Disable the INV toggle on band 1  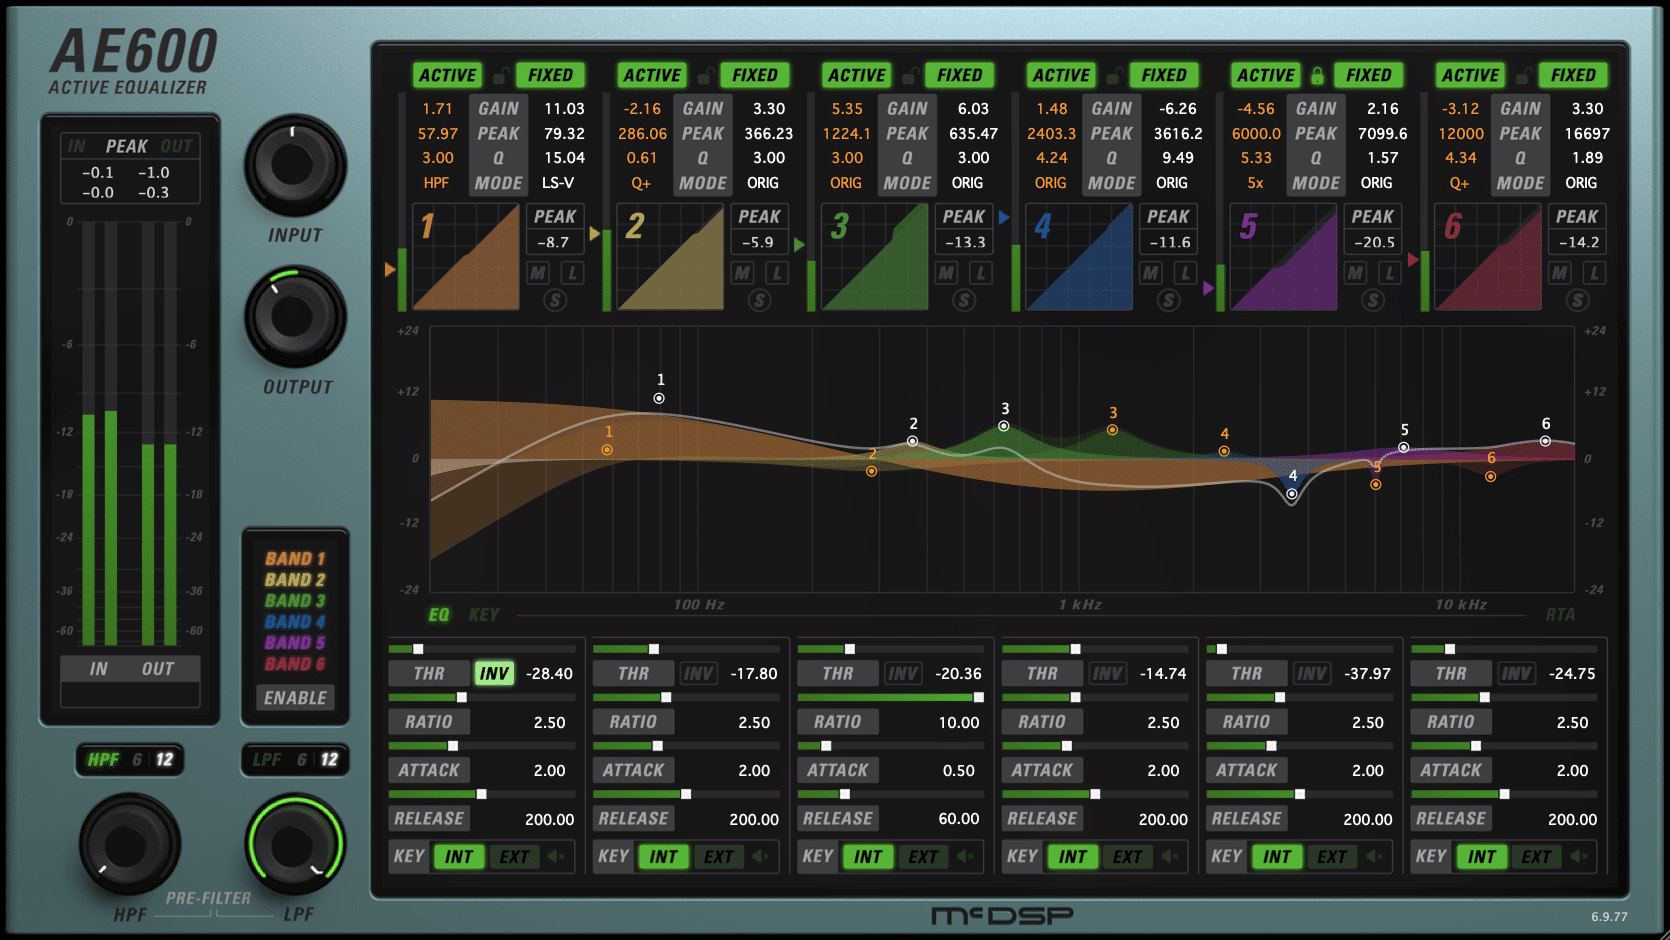point(494,673)
